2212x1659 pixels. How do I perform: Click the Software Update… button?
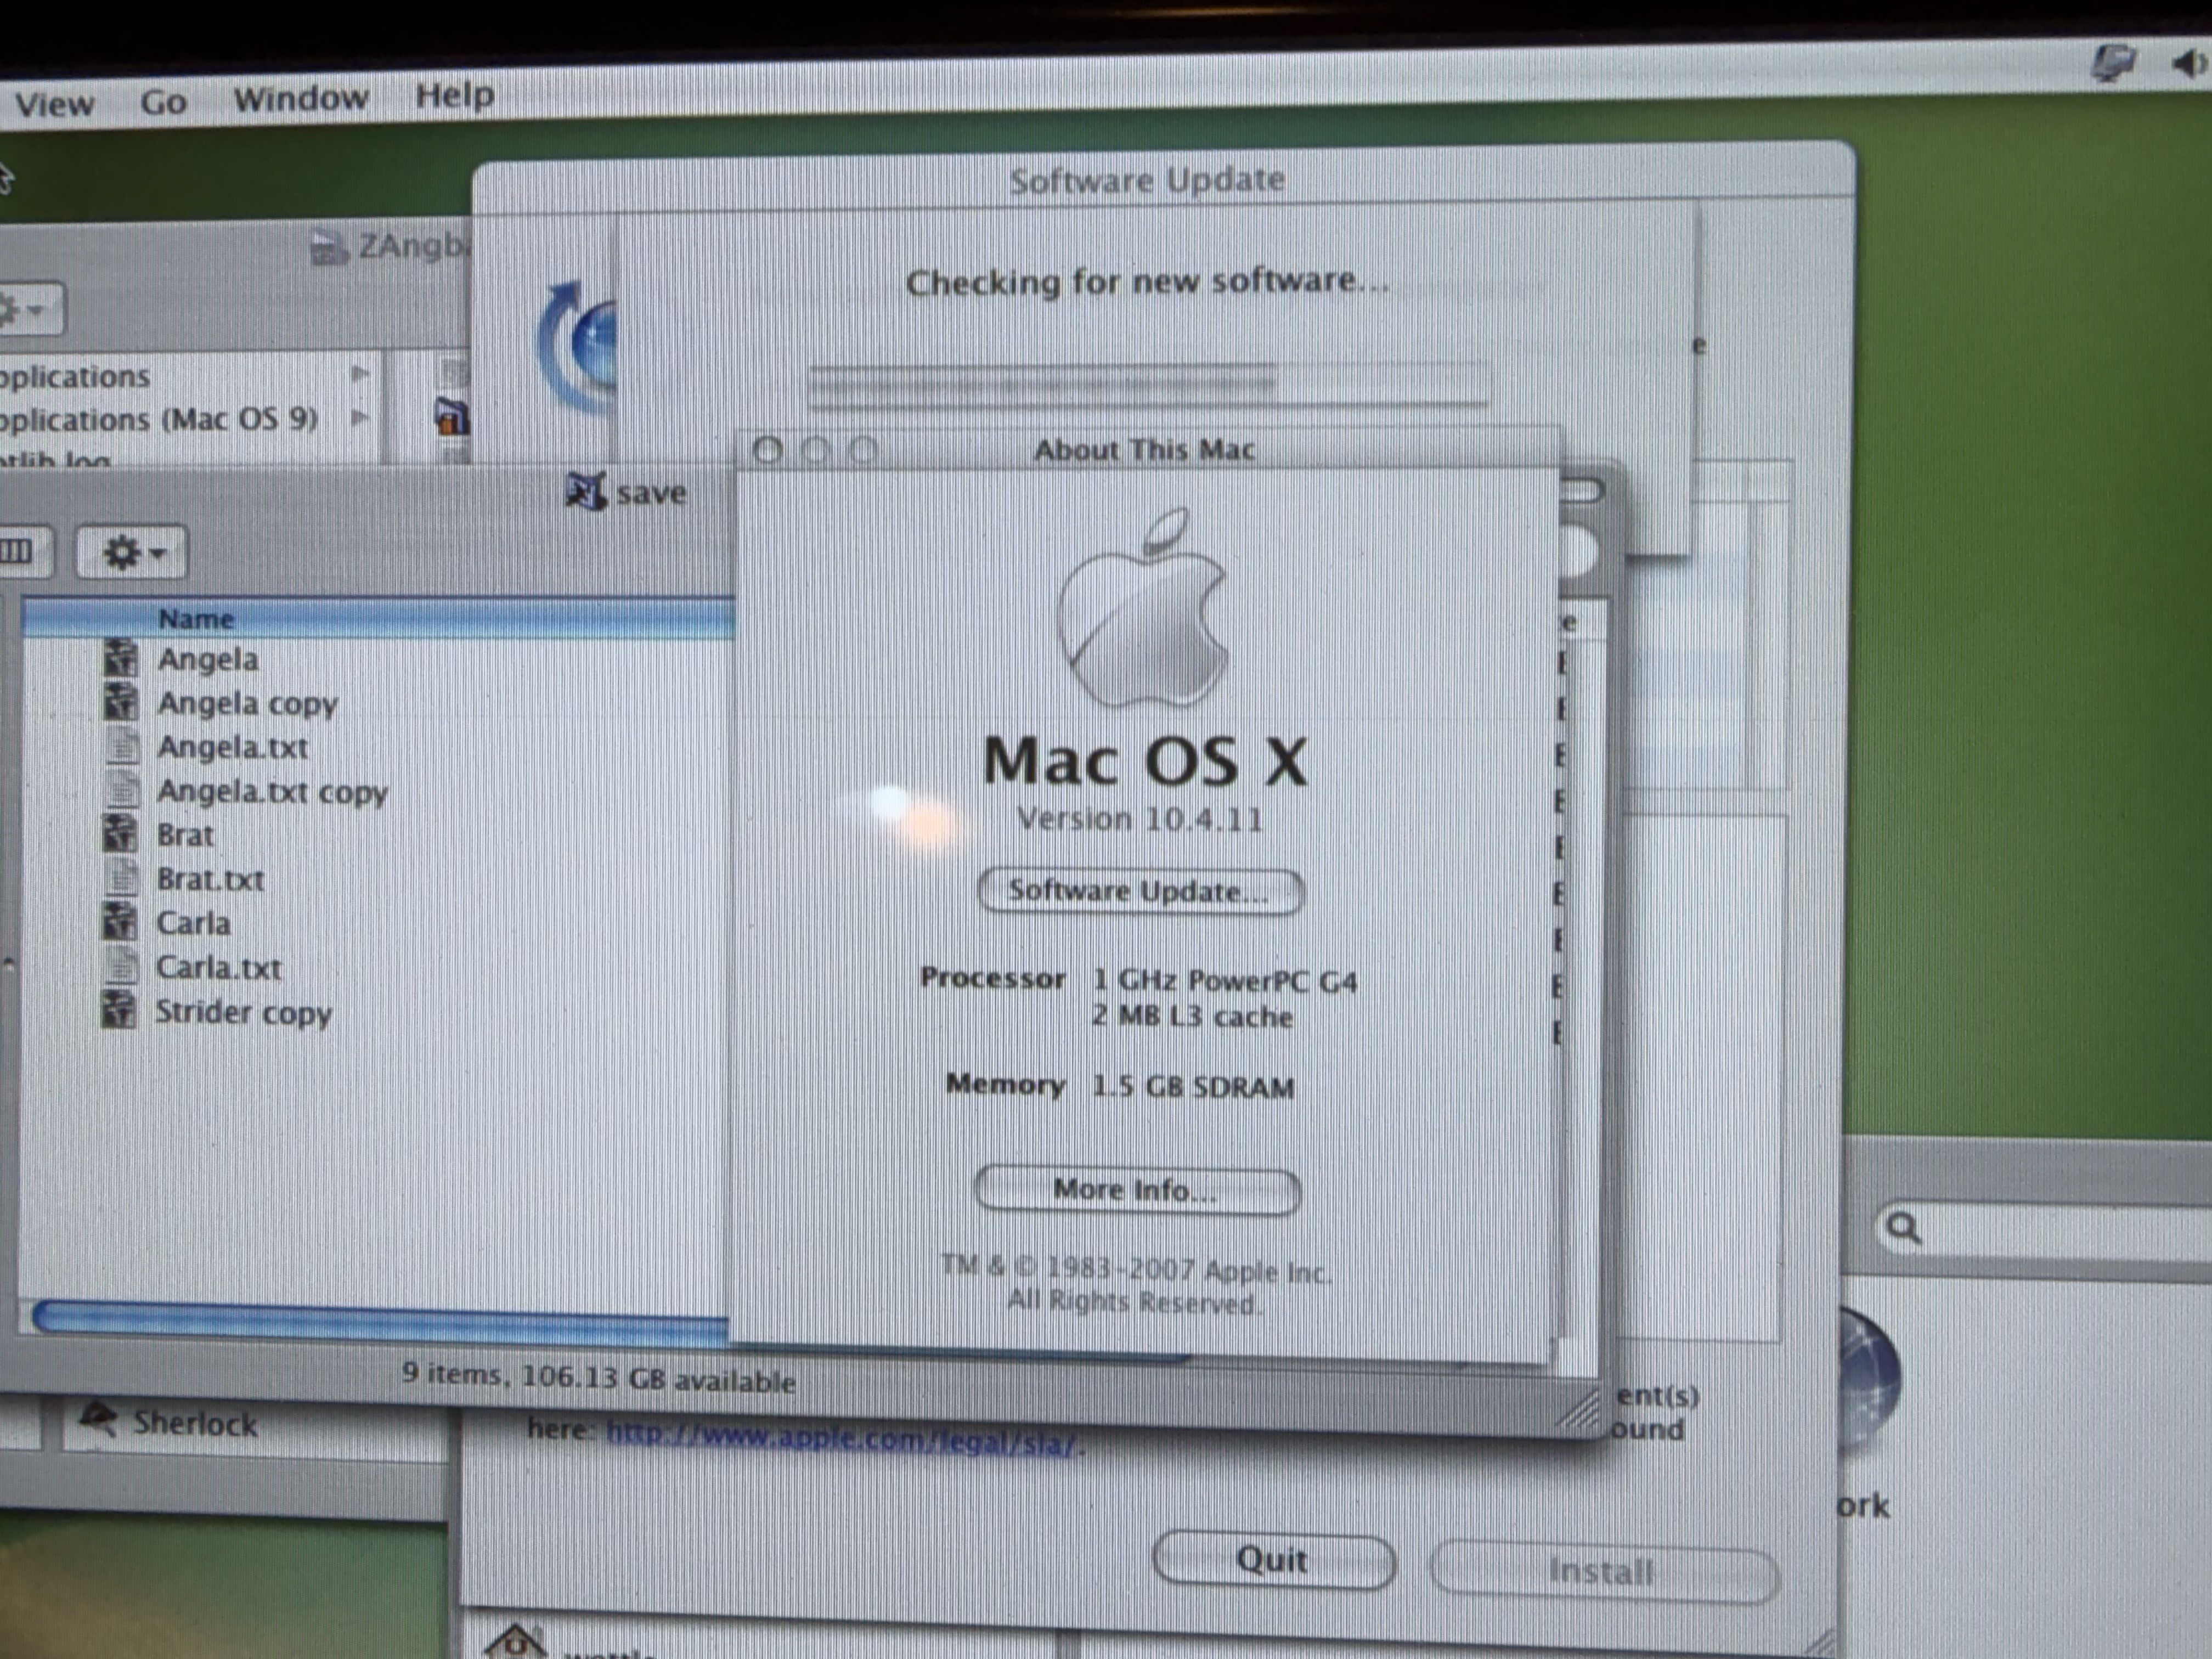(1140, 891)
